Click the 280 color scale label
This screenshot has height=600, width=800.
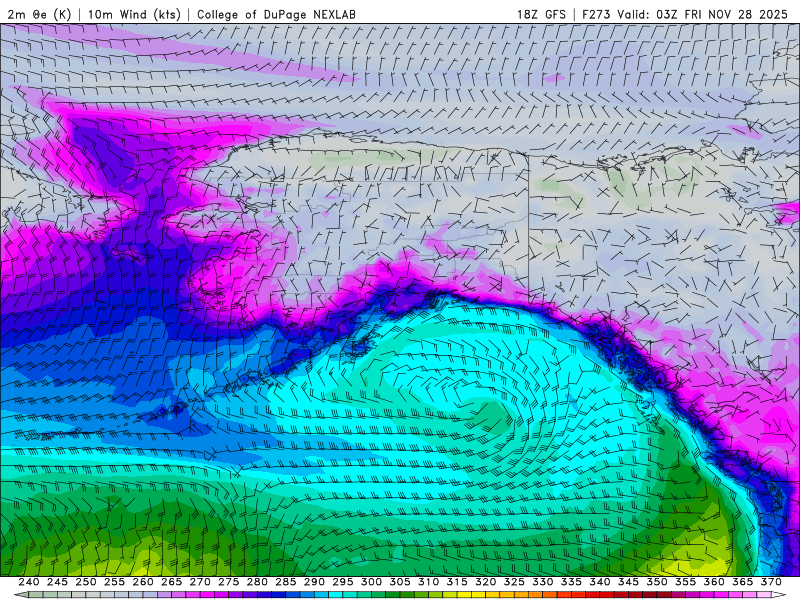tap(257, 582)
